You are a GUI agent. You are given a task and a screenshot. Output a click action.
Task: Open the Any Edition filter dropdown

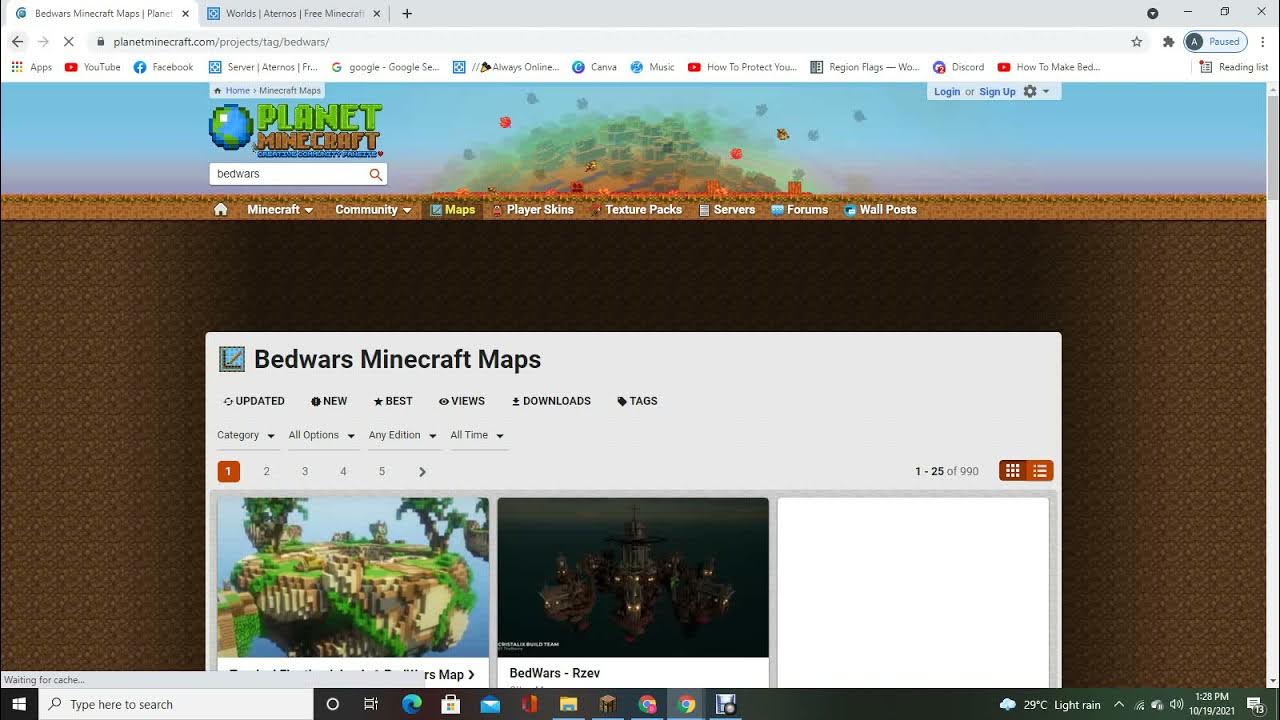403,435
